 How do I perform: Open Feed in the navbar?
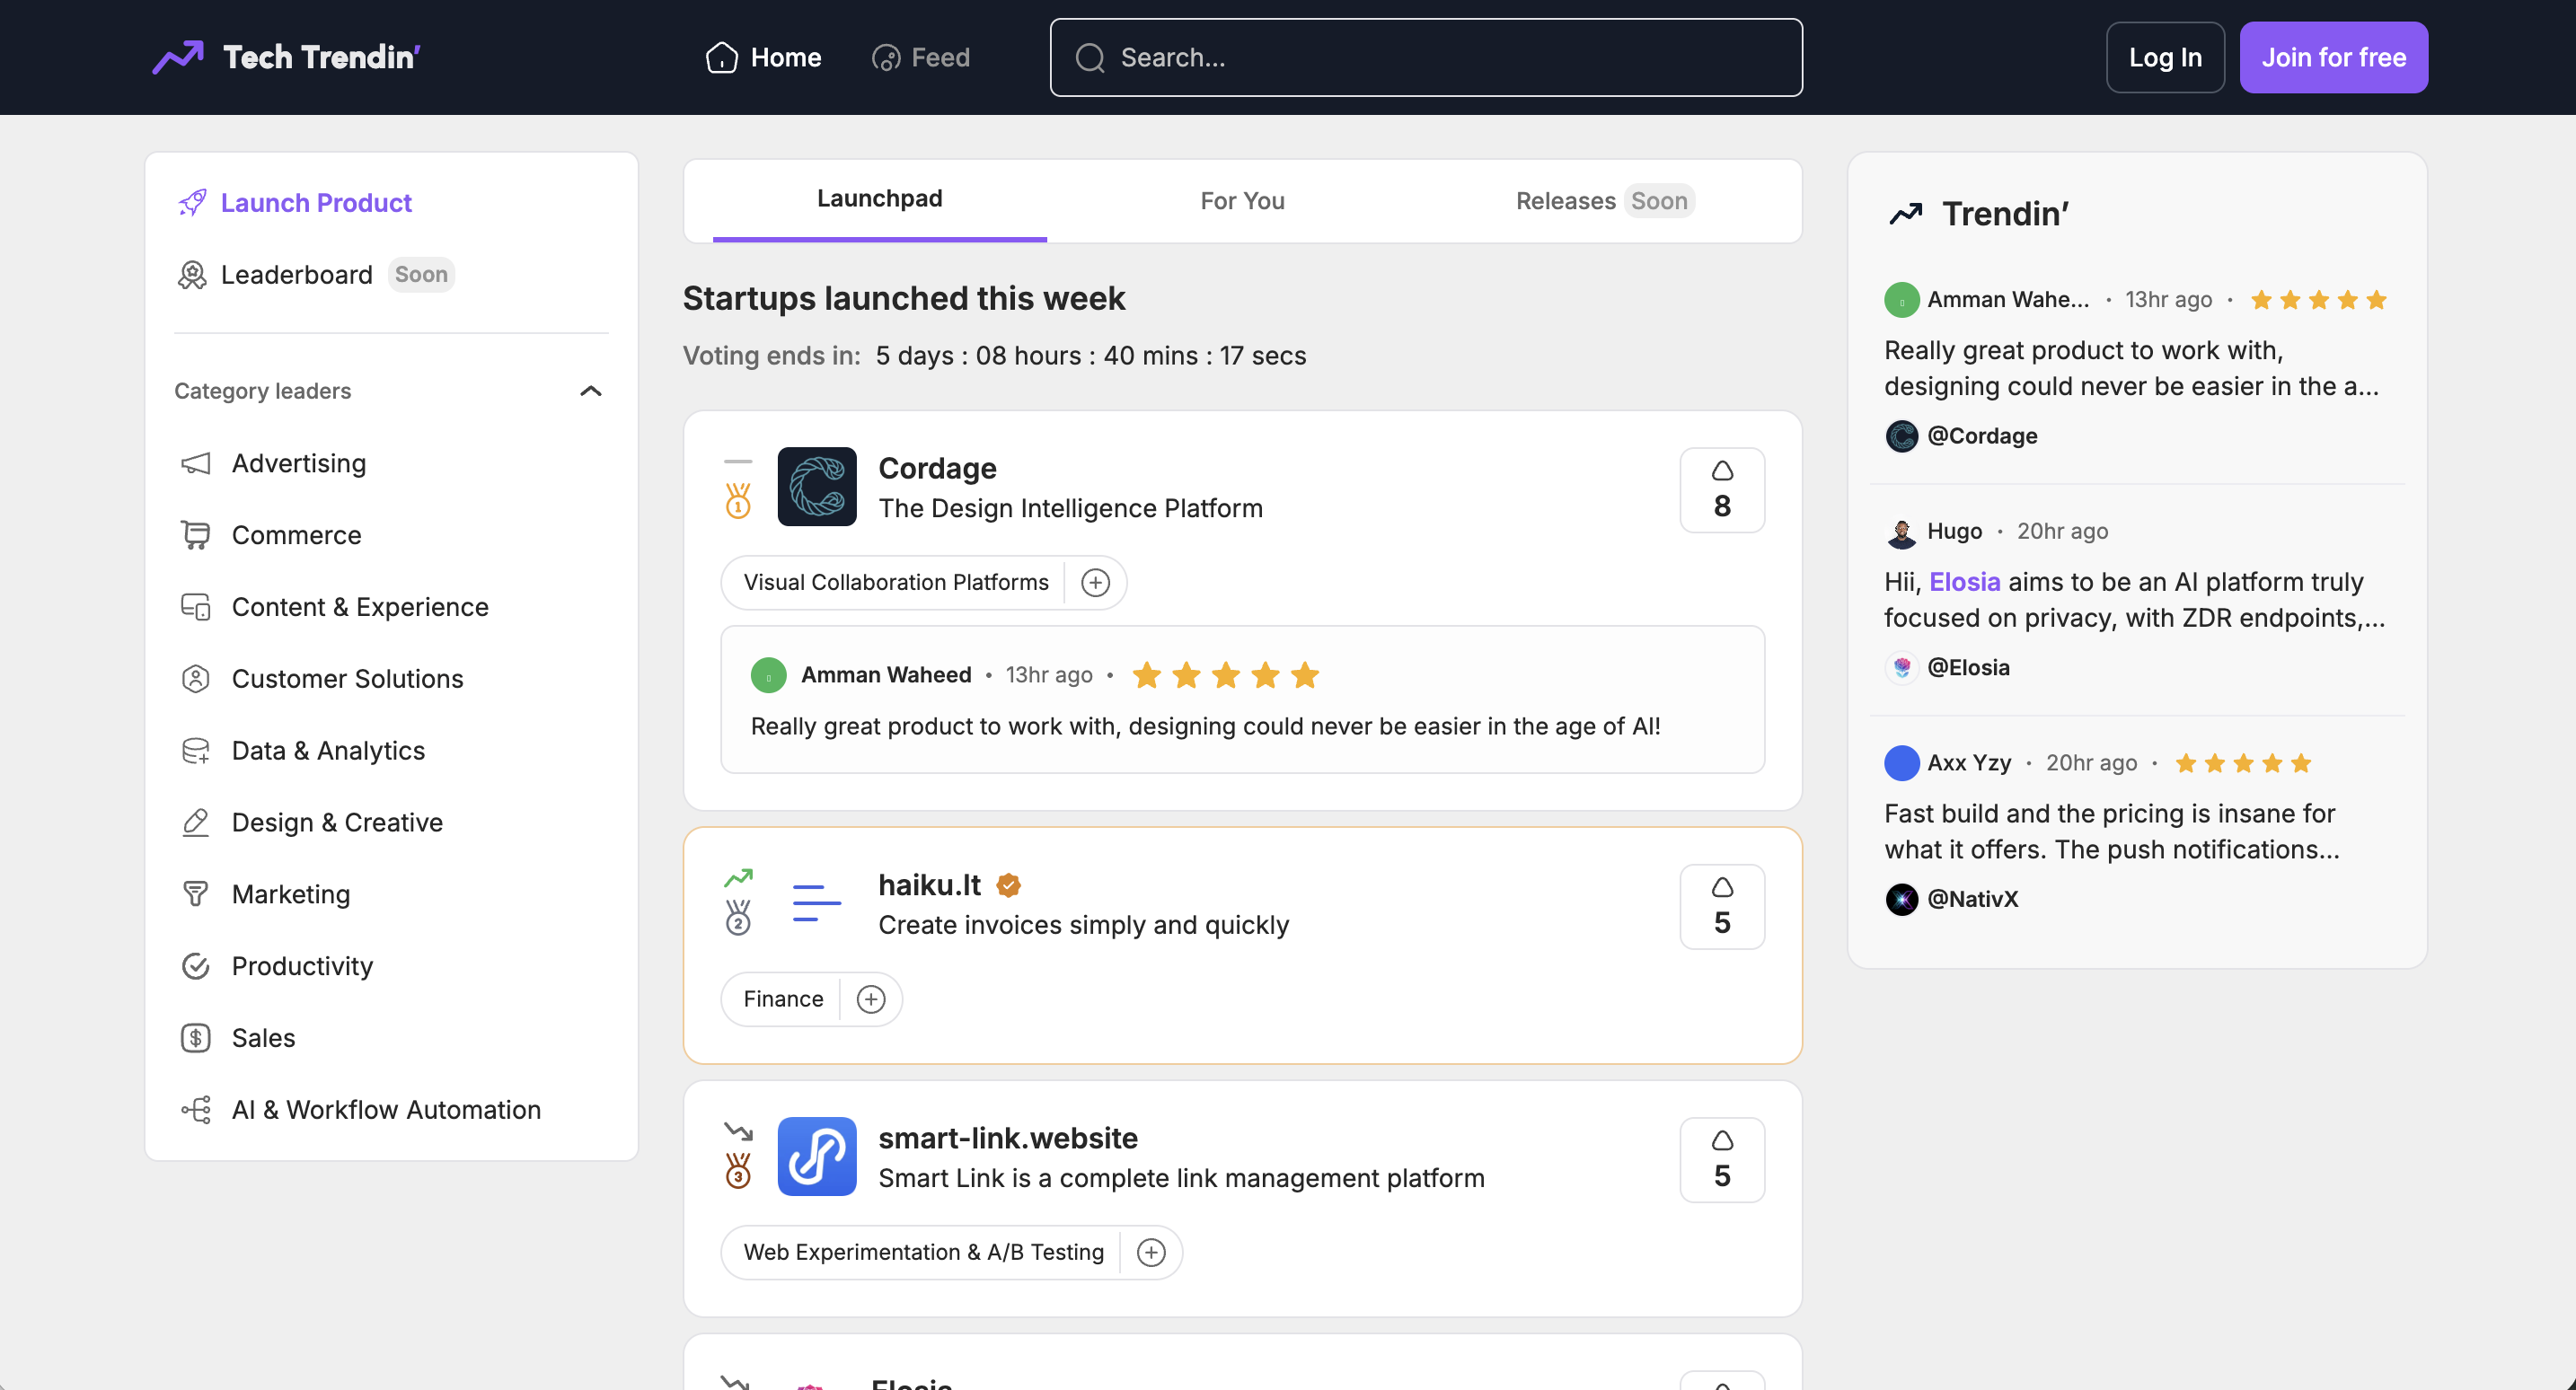click(920, 58)
